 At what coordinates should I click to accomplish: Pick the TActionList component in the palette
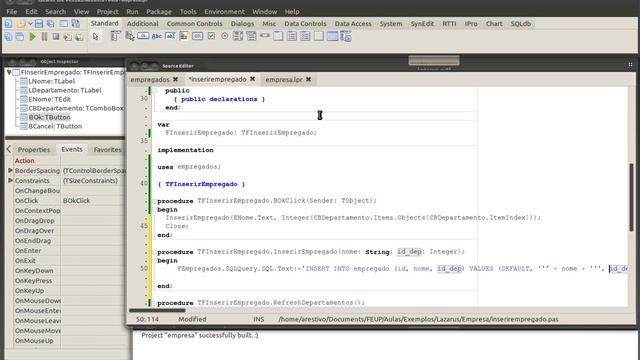coord(346,36)
